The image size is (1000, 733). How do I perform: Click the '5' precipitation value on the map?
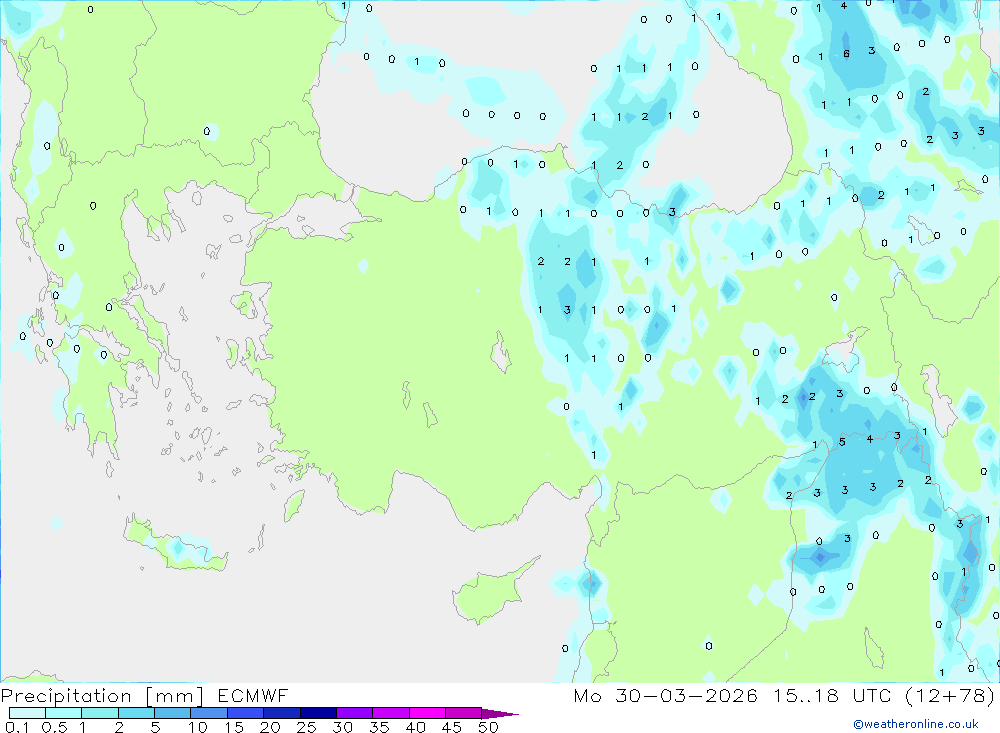point(842,441)
